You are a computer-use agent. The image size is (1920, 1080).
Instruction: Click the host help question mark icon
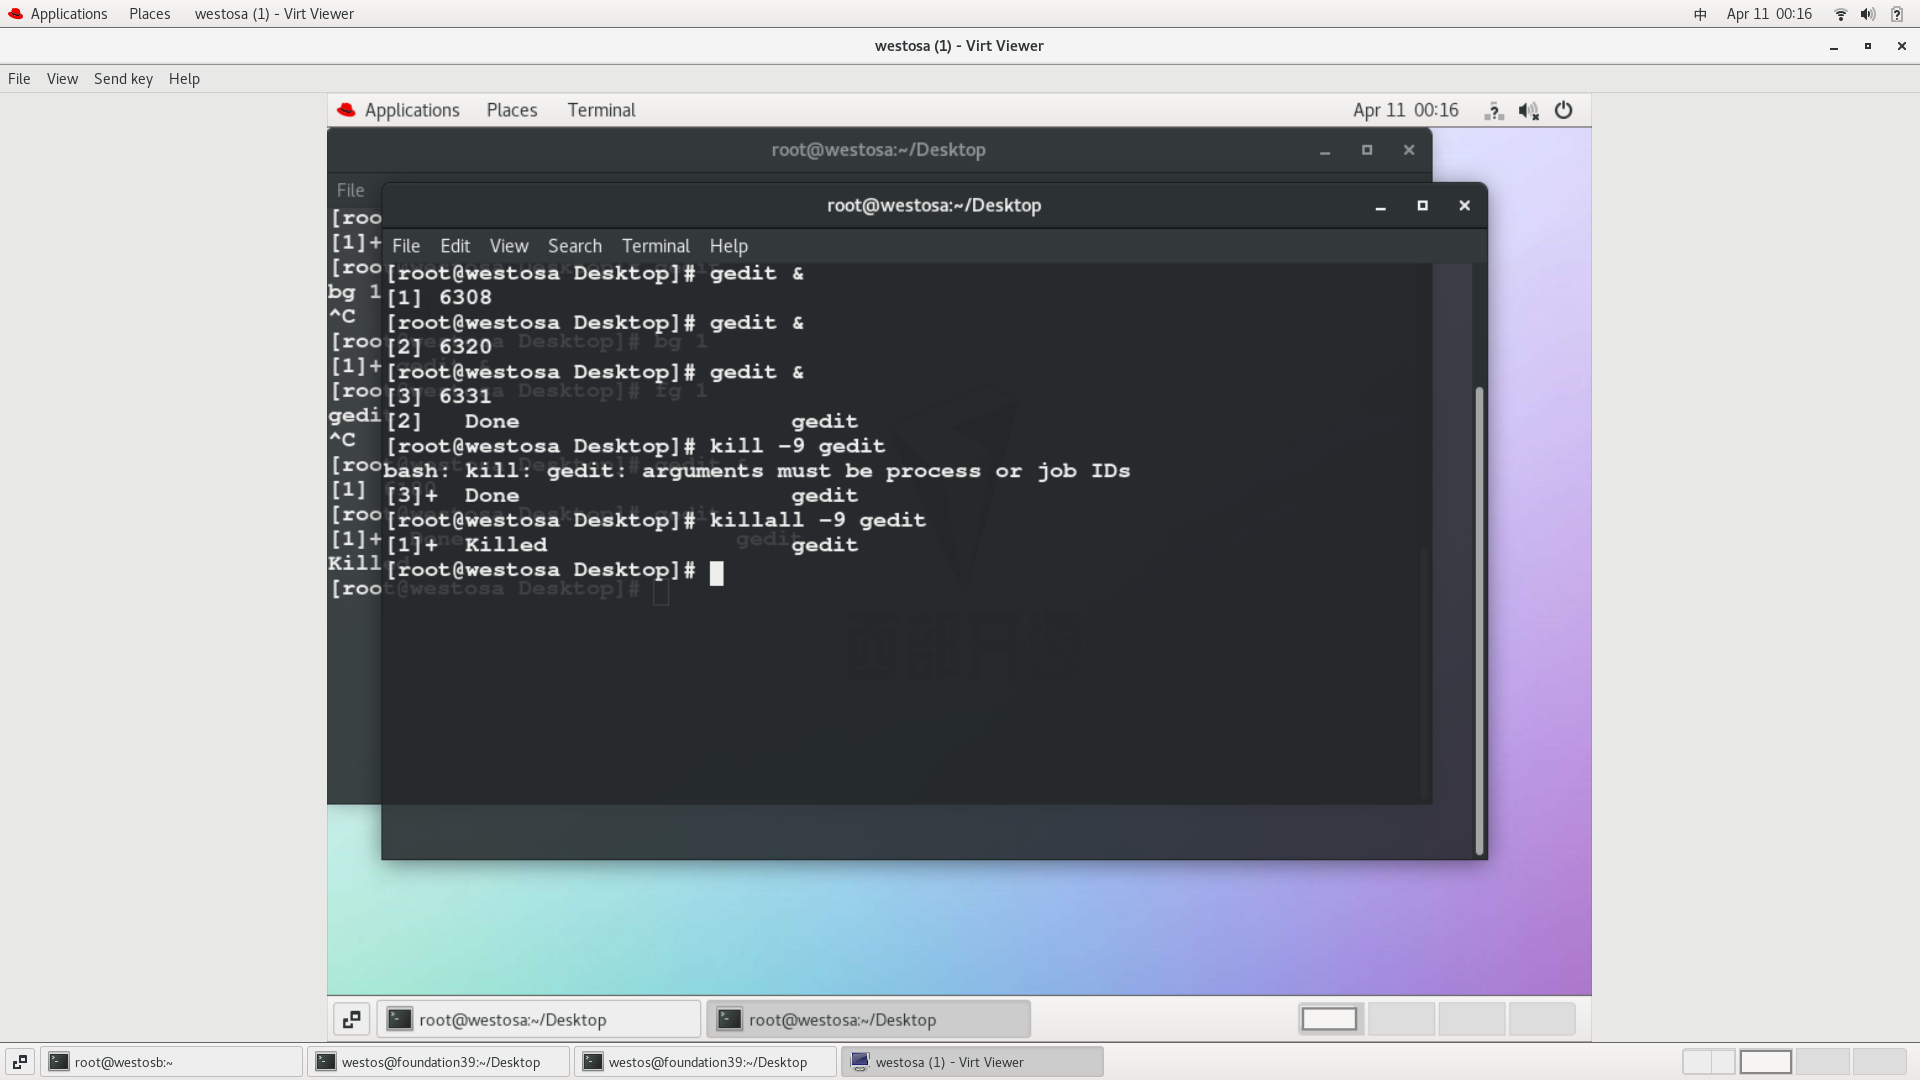(1897, 14)
